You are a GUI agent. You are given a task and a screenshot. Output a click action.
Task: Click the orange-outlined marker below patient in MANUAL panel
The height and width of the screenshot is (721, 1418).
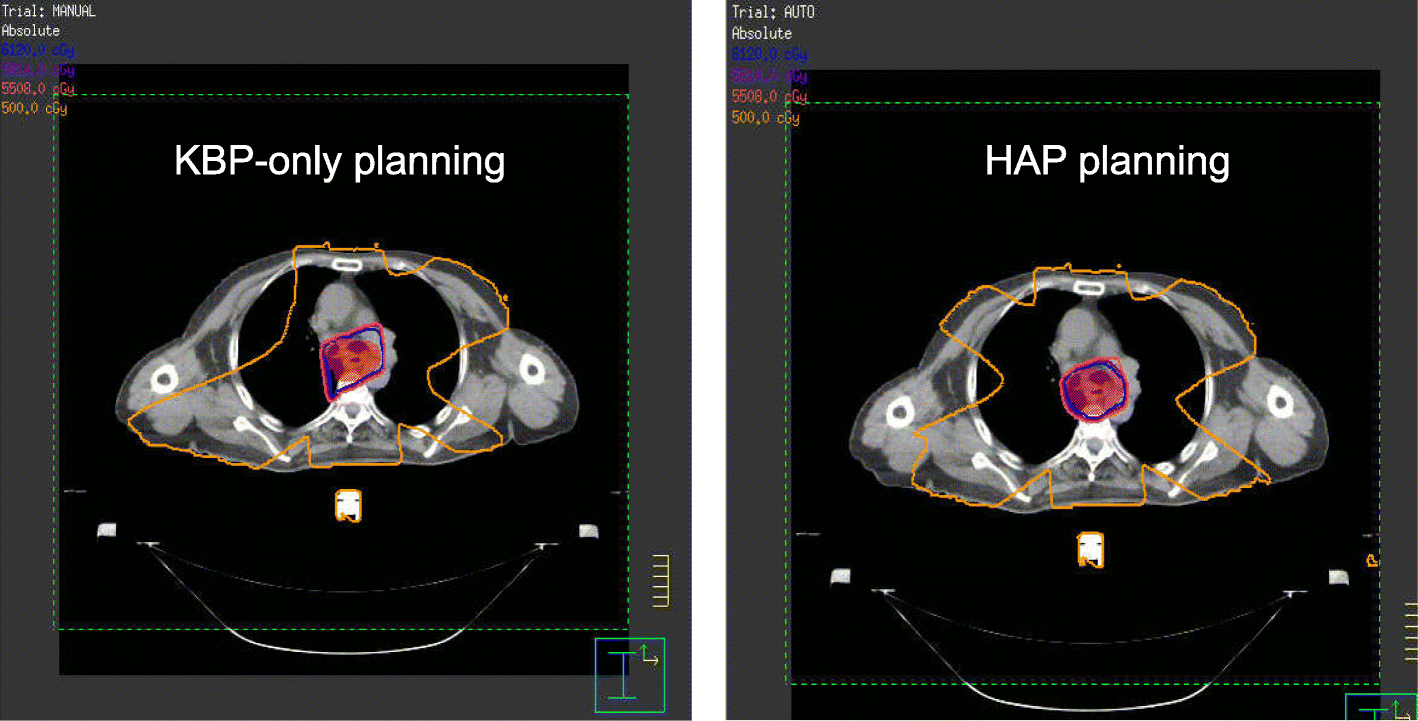click(347, 506)
